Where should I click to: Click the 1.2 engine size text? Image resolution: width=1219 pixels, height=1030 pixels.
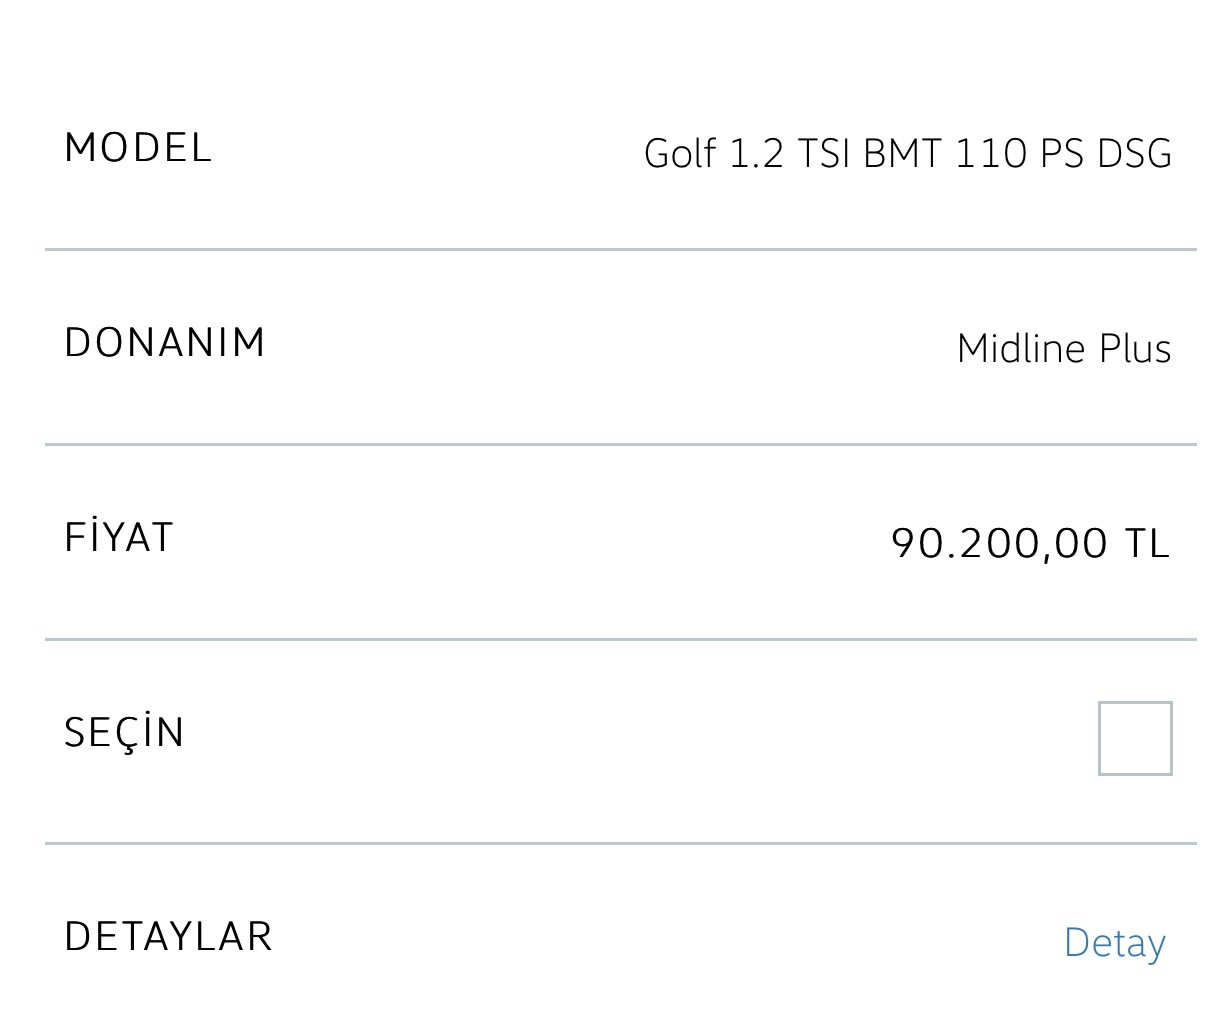[757, 153]
